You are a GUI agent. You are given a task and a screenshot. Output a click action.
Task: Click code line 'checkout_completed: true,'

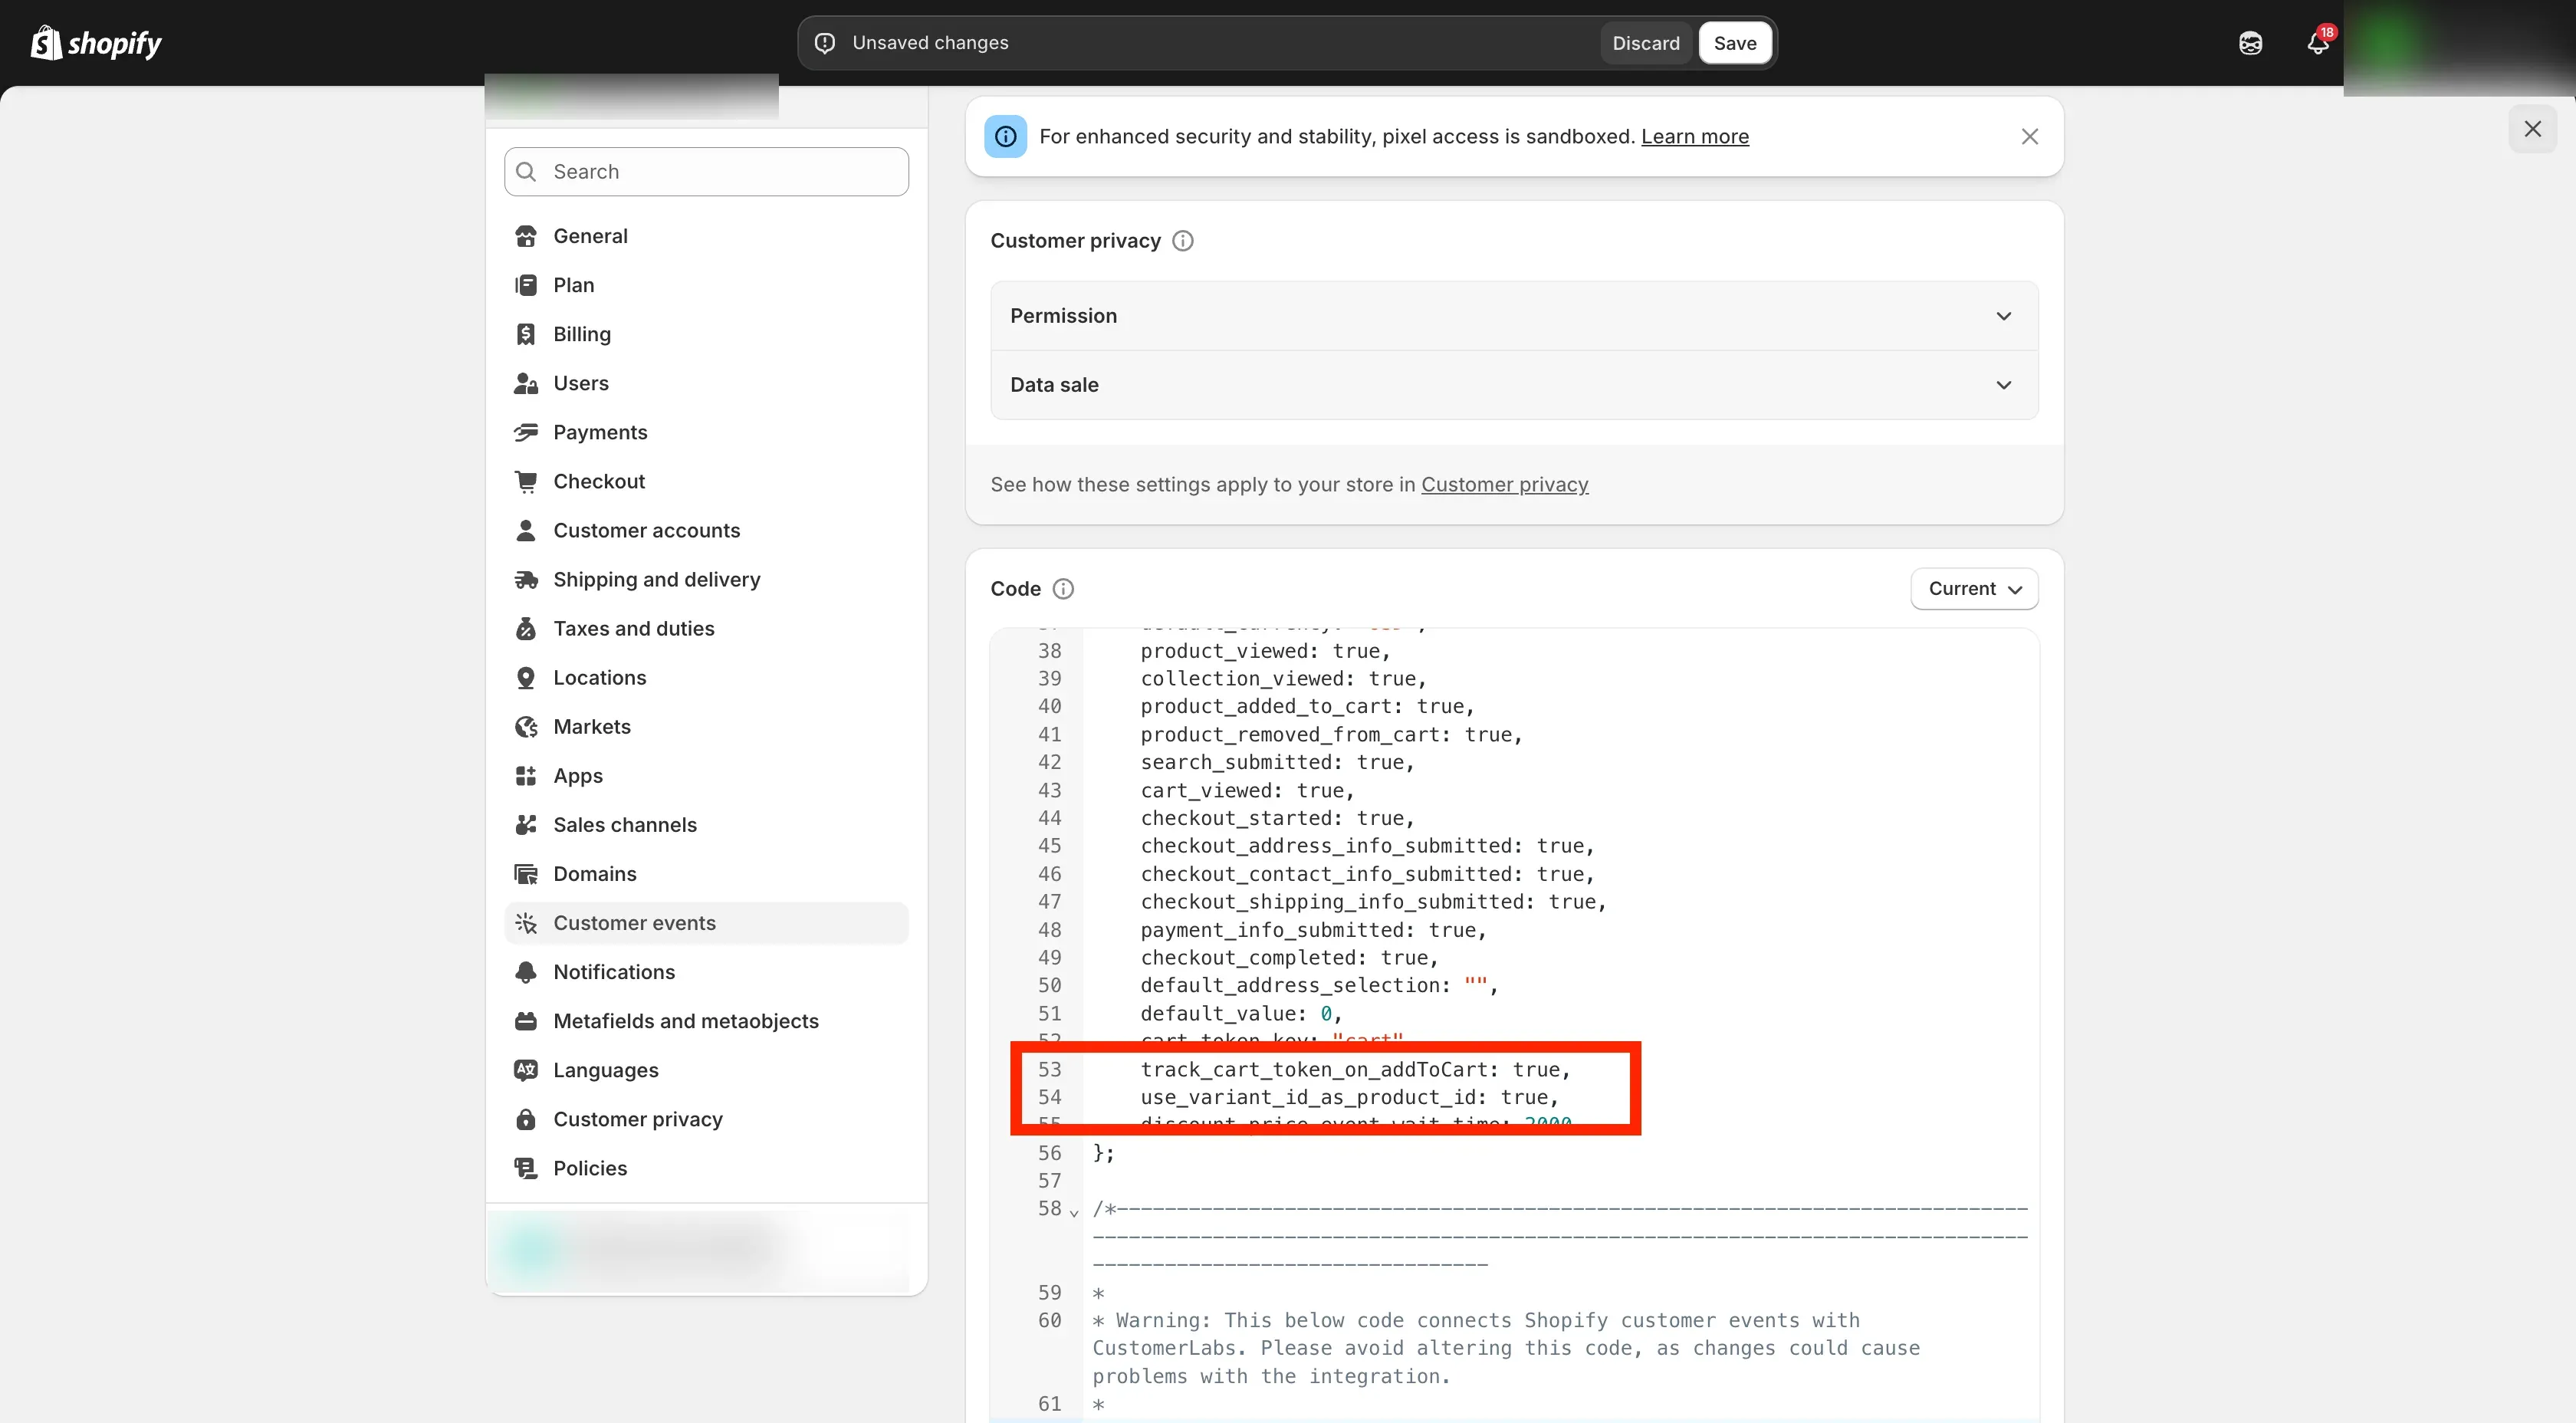point(1289,958)
